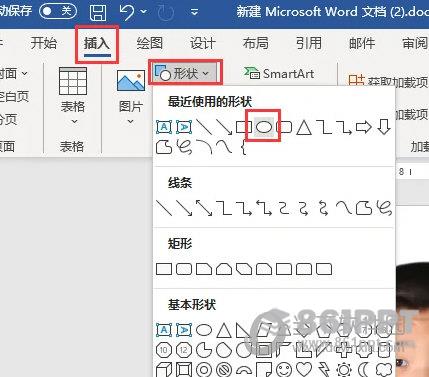Select the Dodecagon (12) shape

point(184,350)
